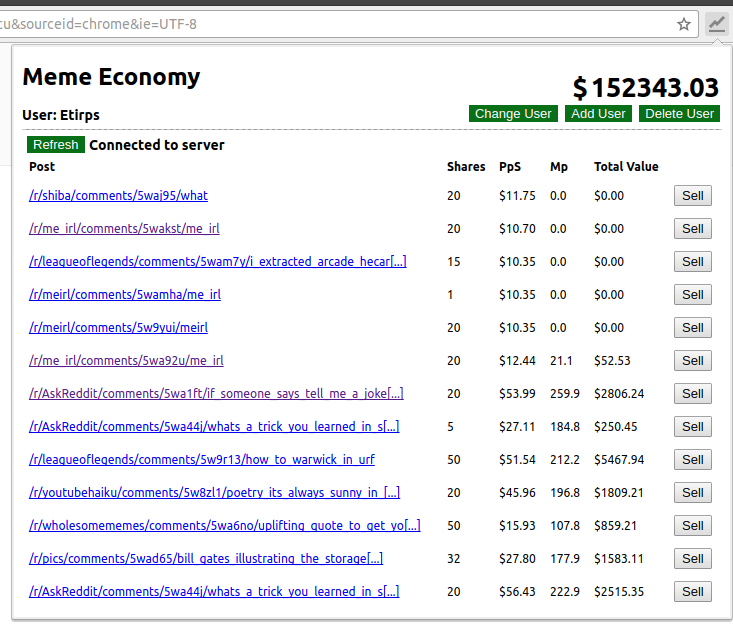The image size is (733, 634).
Task: Click the 107.8 Mp value
Action: coord(565,526)
